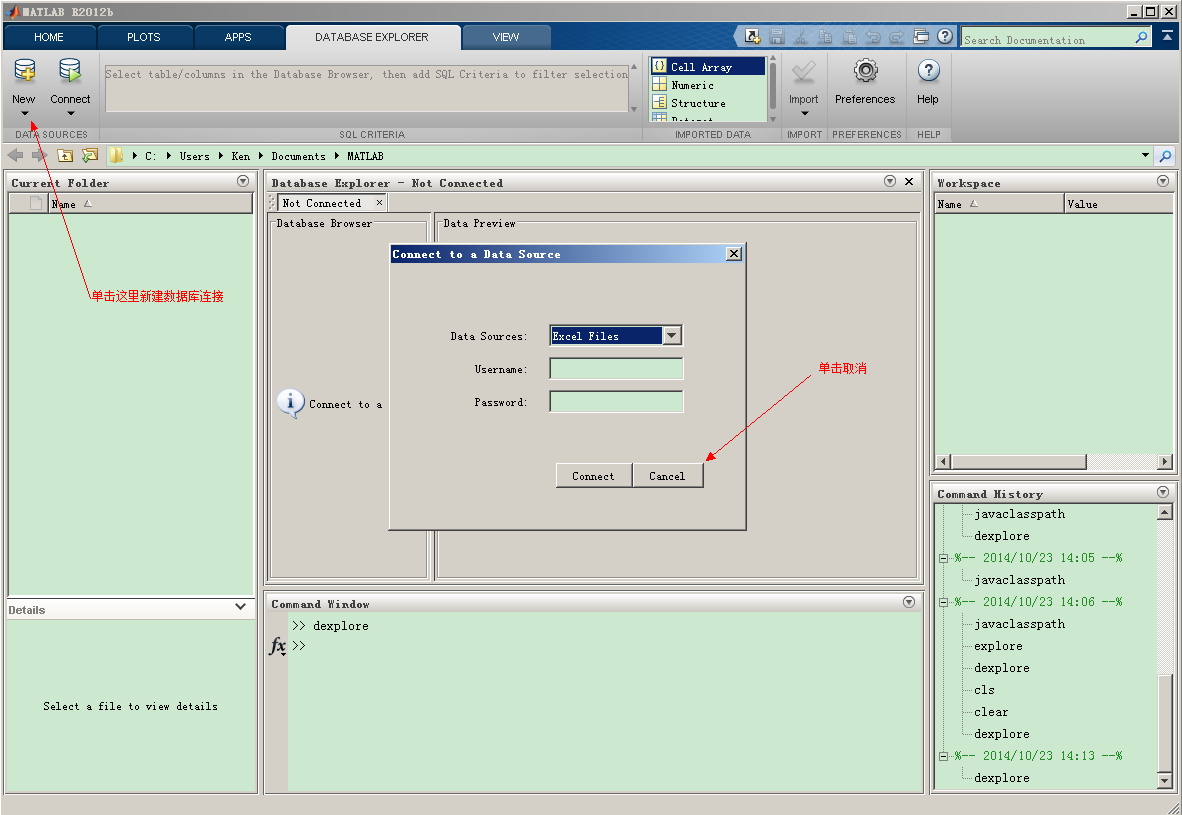Click the new shortcut icon in quick access bar
The height and width of the screenshot is (815, 1182).
tap(752, 36)
